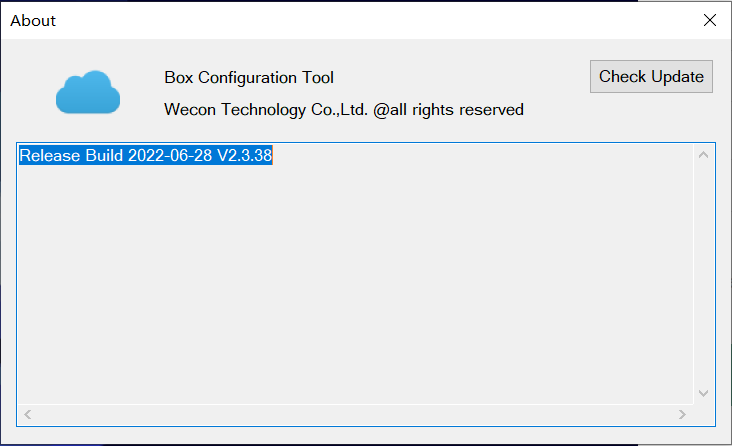The image size is (732, 446).
Task: Click the horizontal scrollbar track middle
Action: coord(354,414)
